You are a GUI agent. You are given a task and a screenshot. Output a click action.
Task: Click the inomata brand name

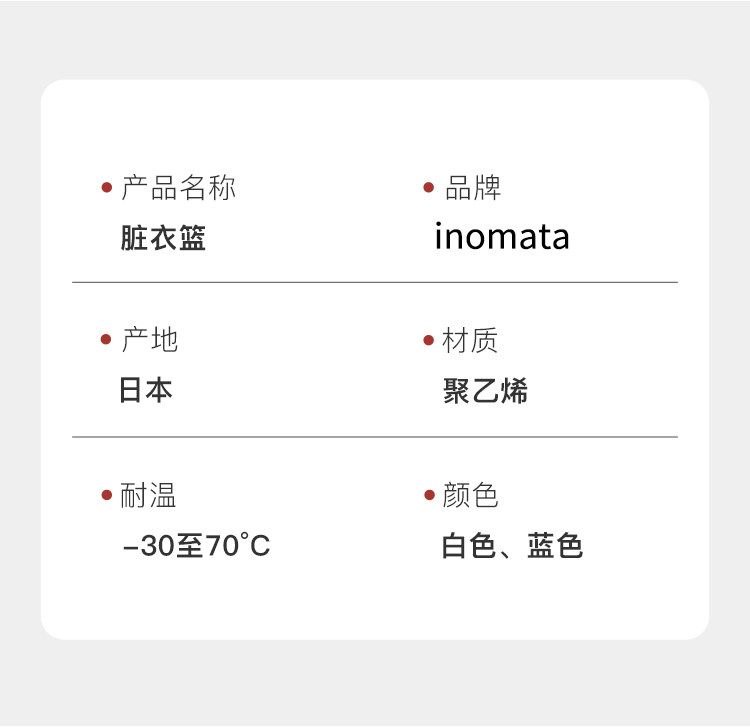coord(502,237)
